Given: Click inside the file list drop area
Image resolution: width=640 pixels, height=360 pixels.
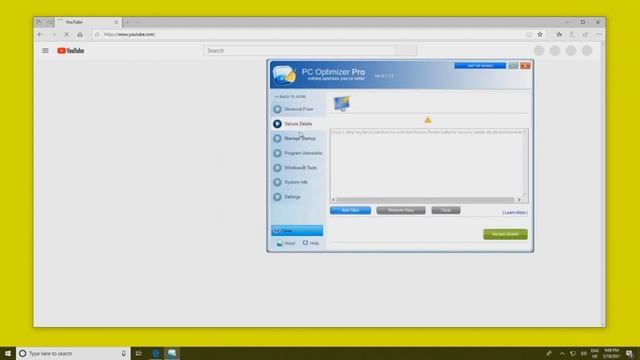Looking at the screenshot, I should click(427, 165).
